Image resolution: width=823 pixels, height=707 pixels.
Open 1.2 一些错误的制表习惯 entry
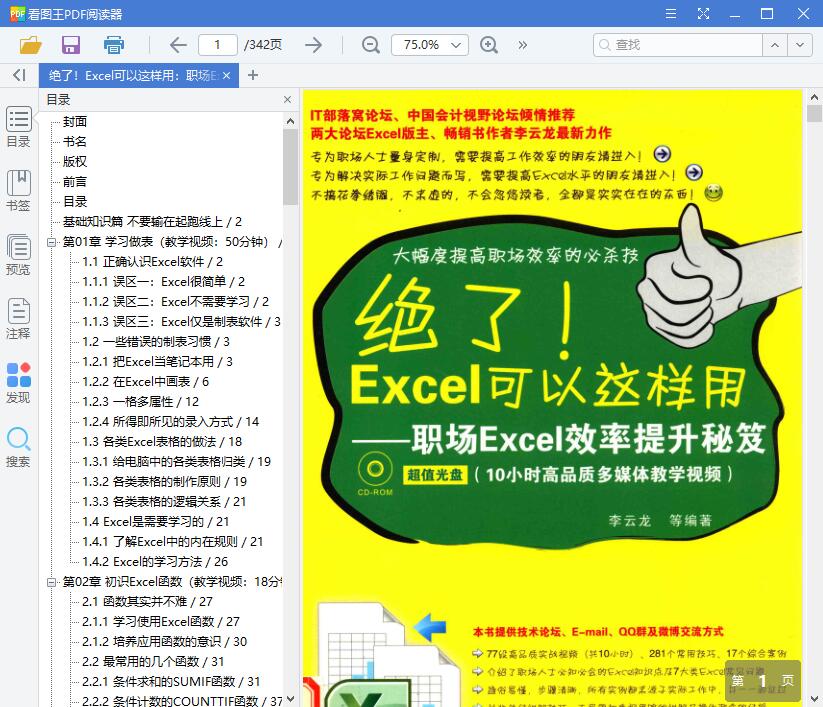click(156, 342)
